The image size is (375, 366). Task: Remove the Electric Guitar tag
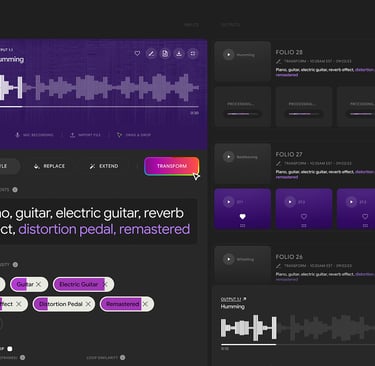(x=105, y=284)
